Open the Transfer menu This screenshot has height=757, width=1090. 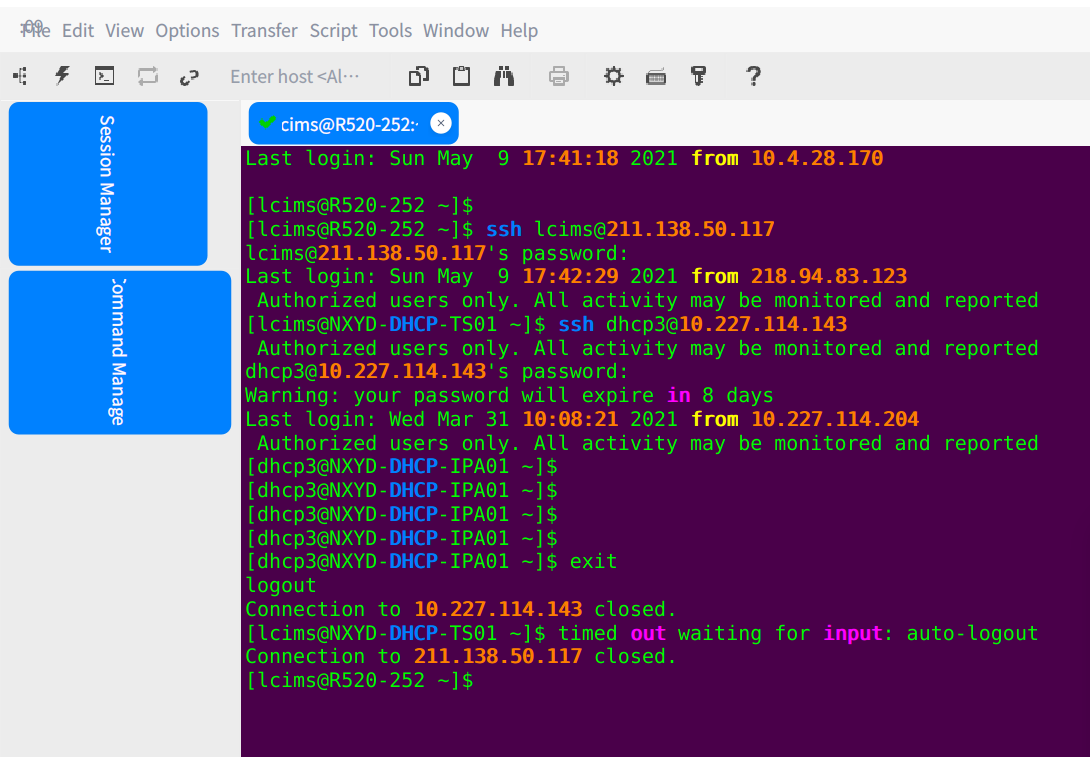(x=264, y=30)
